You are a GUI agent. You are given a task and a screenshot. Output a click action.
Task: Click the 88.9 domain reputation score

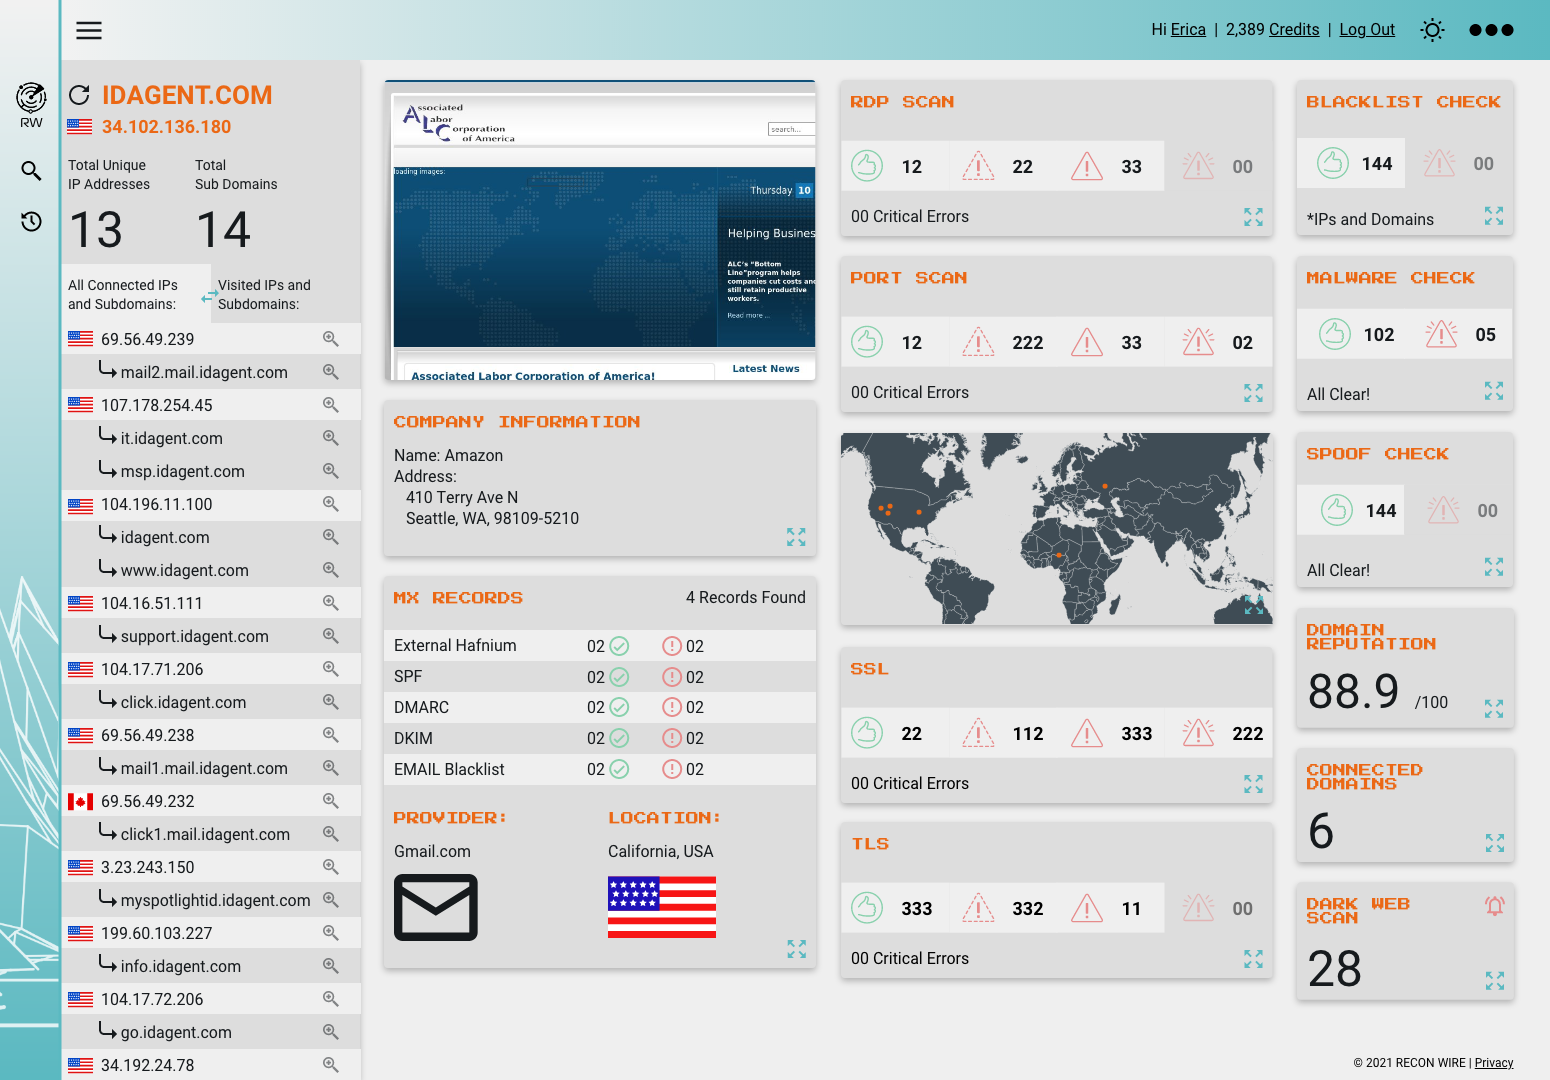point(1353,691)
